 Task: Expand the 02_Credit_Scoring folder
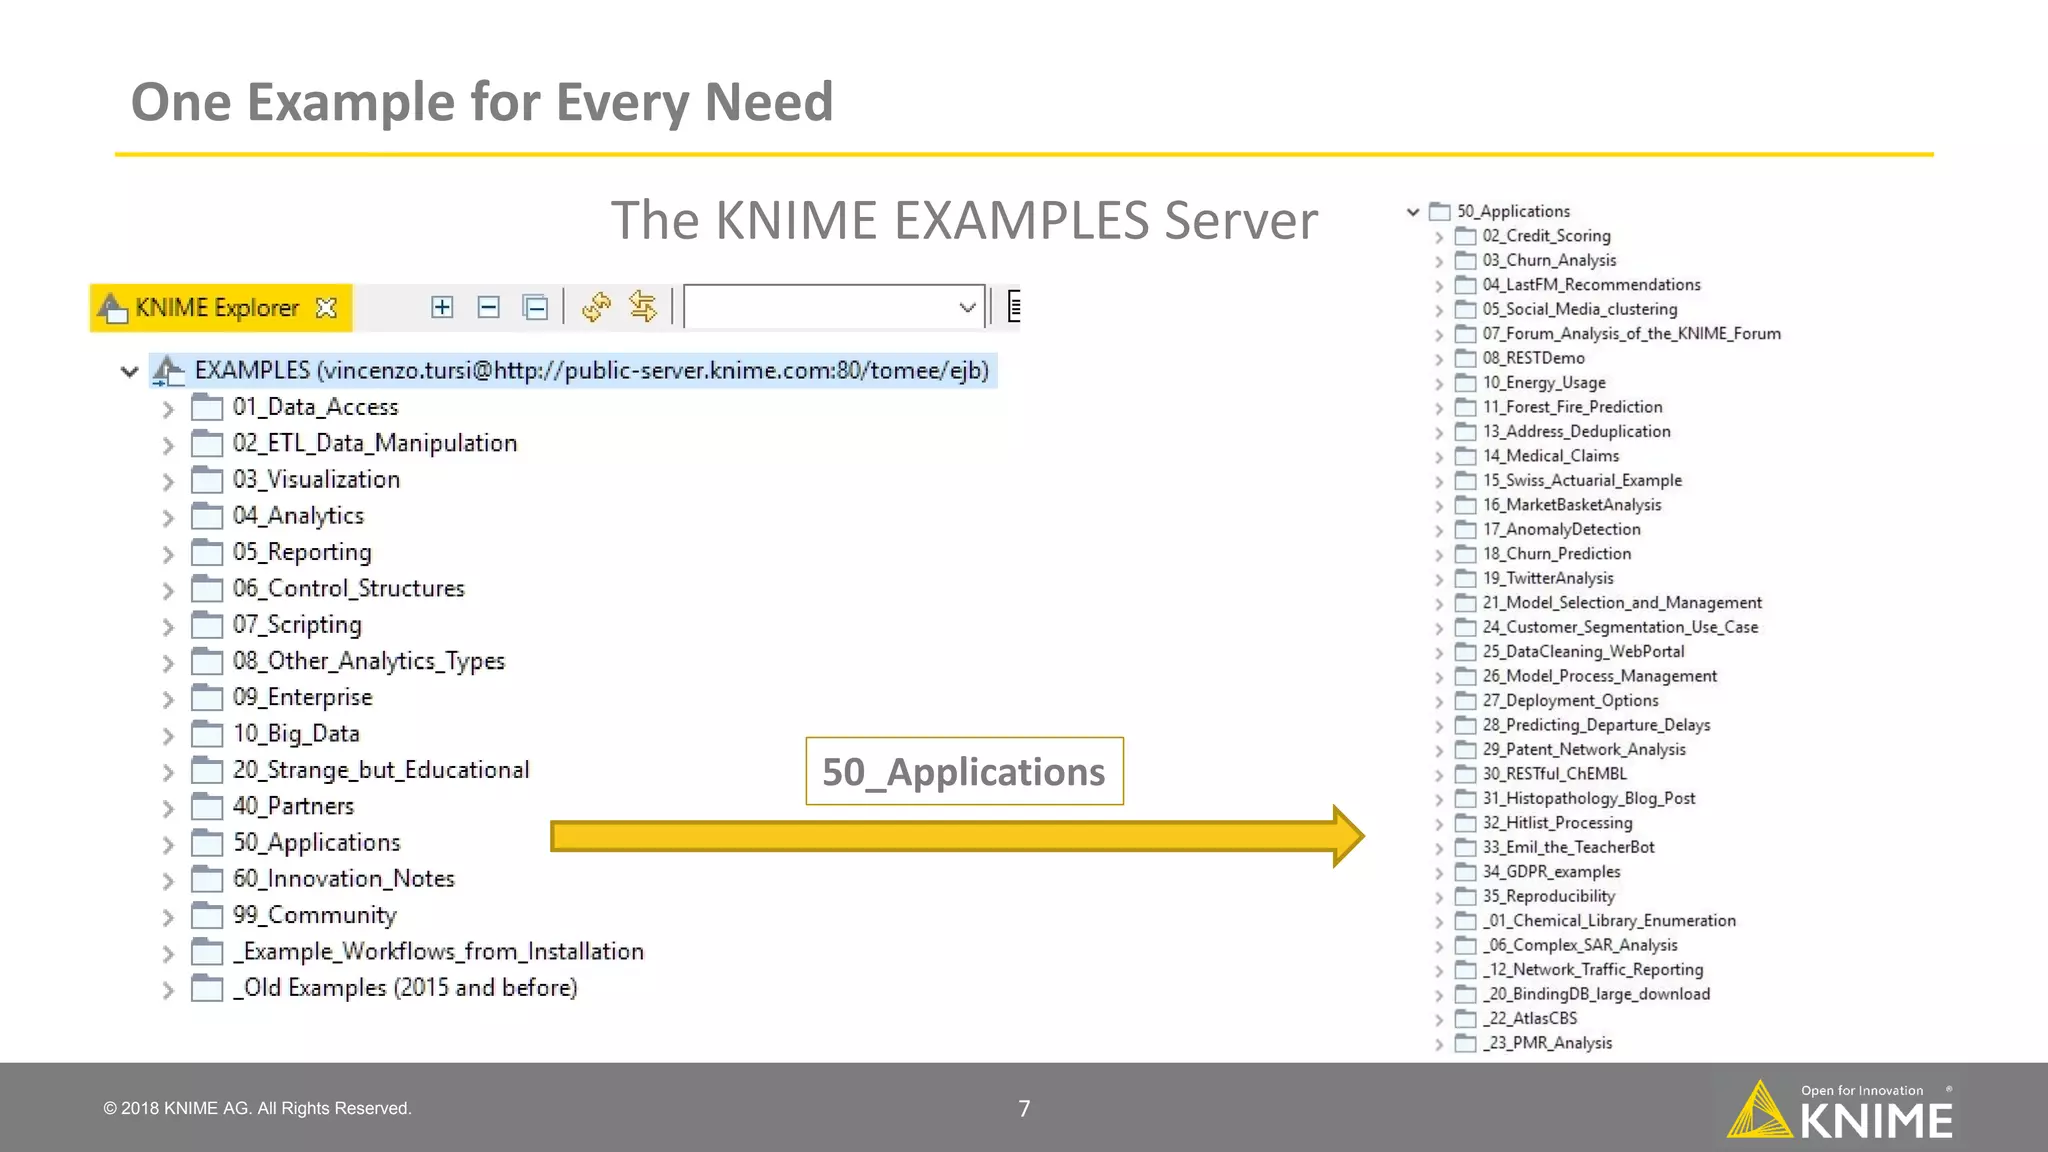[x=1439, y=237]
